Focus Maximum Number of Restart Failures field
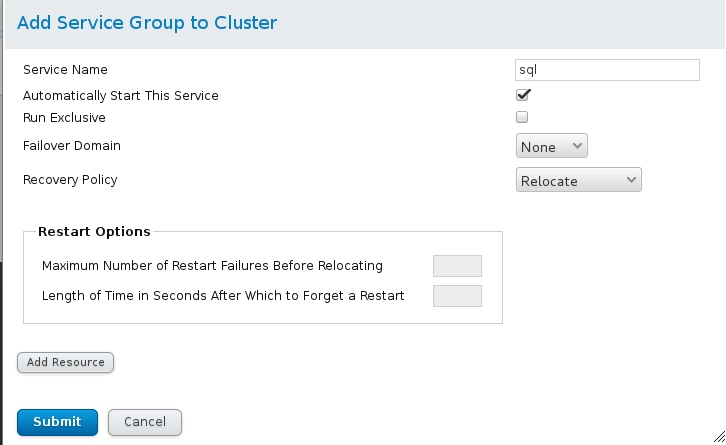The width and height of the screenshot is (726, 445). coord(457,266)
